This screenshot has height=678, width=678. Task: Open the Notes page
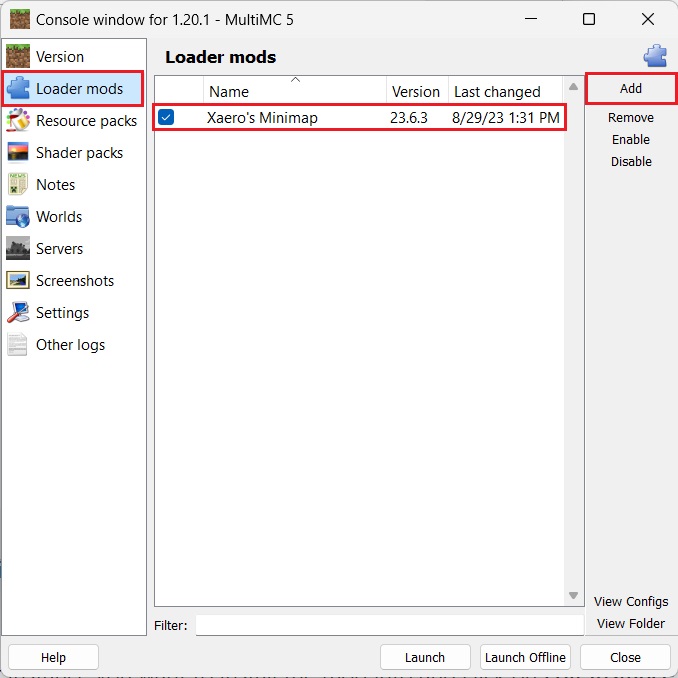pyautogui.click(x=74, y=184)
